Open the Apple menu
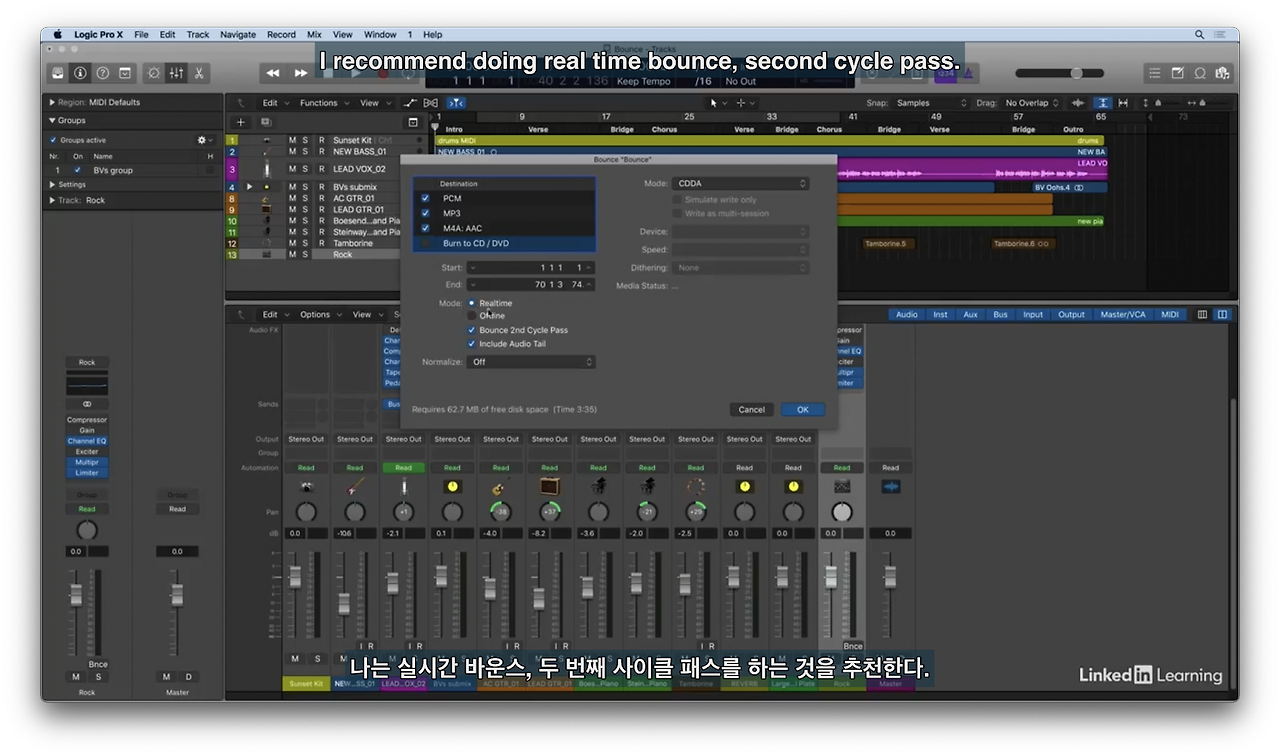The image size is (1280, 756). 57,34
